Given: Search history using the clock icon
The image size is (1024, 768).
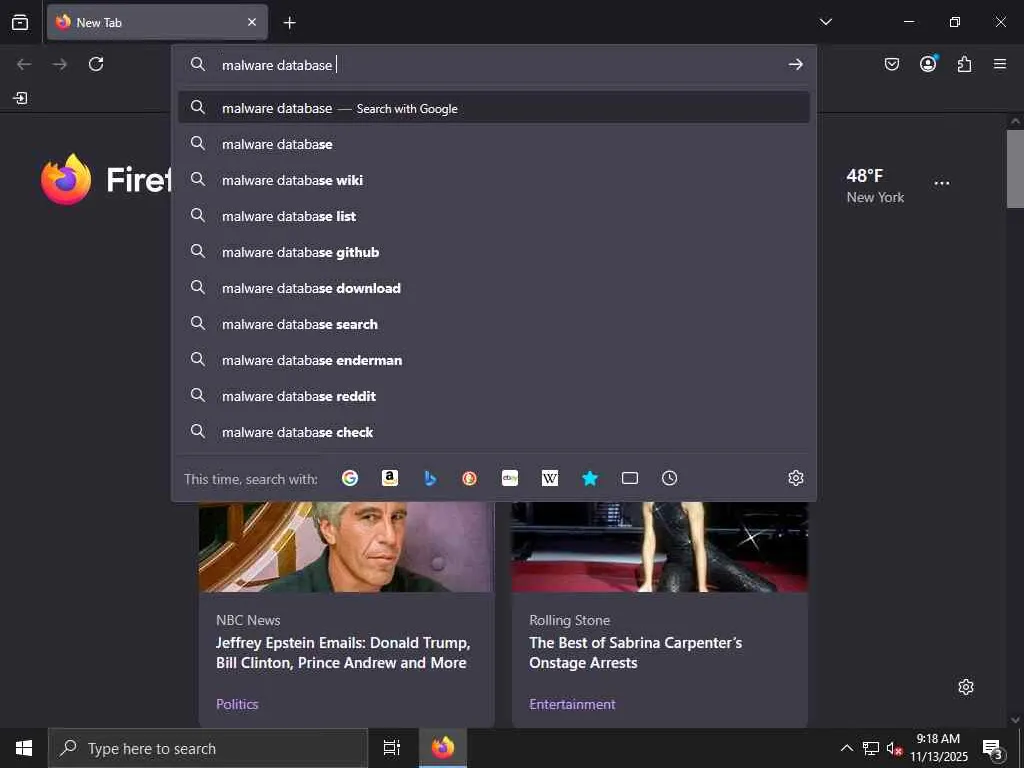Looking at the screenshot, I should coord(669,478).
